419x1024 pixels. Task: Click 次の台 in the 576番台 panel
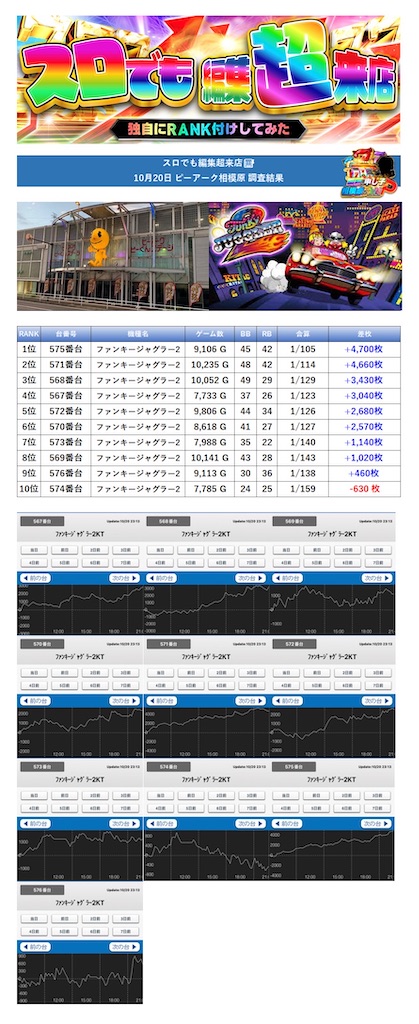pos(124,946)
